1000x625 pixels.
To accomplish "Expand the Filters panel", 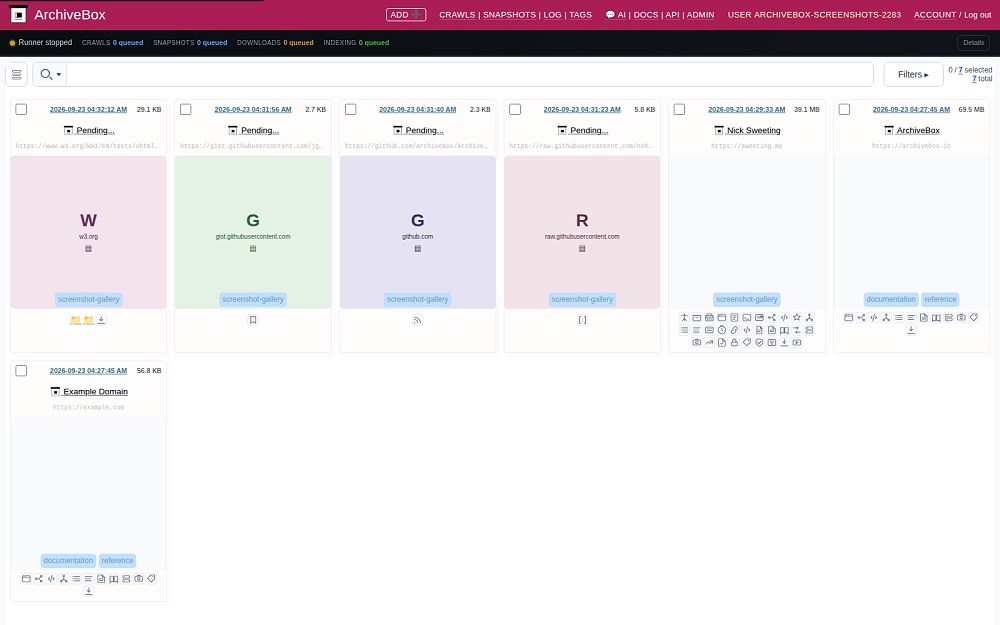I will pos(913,75).
